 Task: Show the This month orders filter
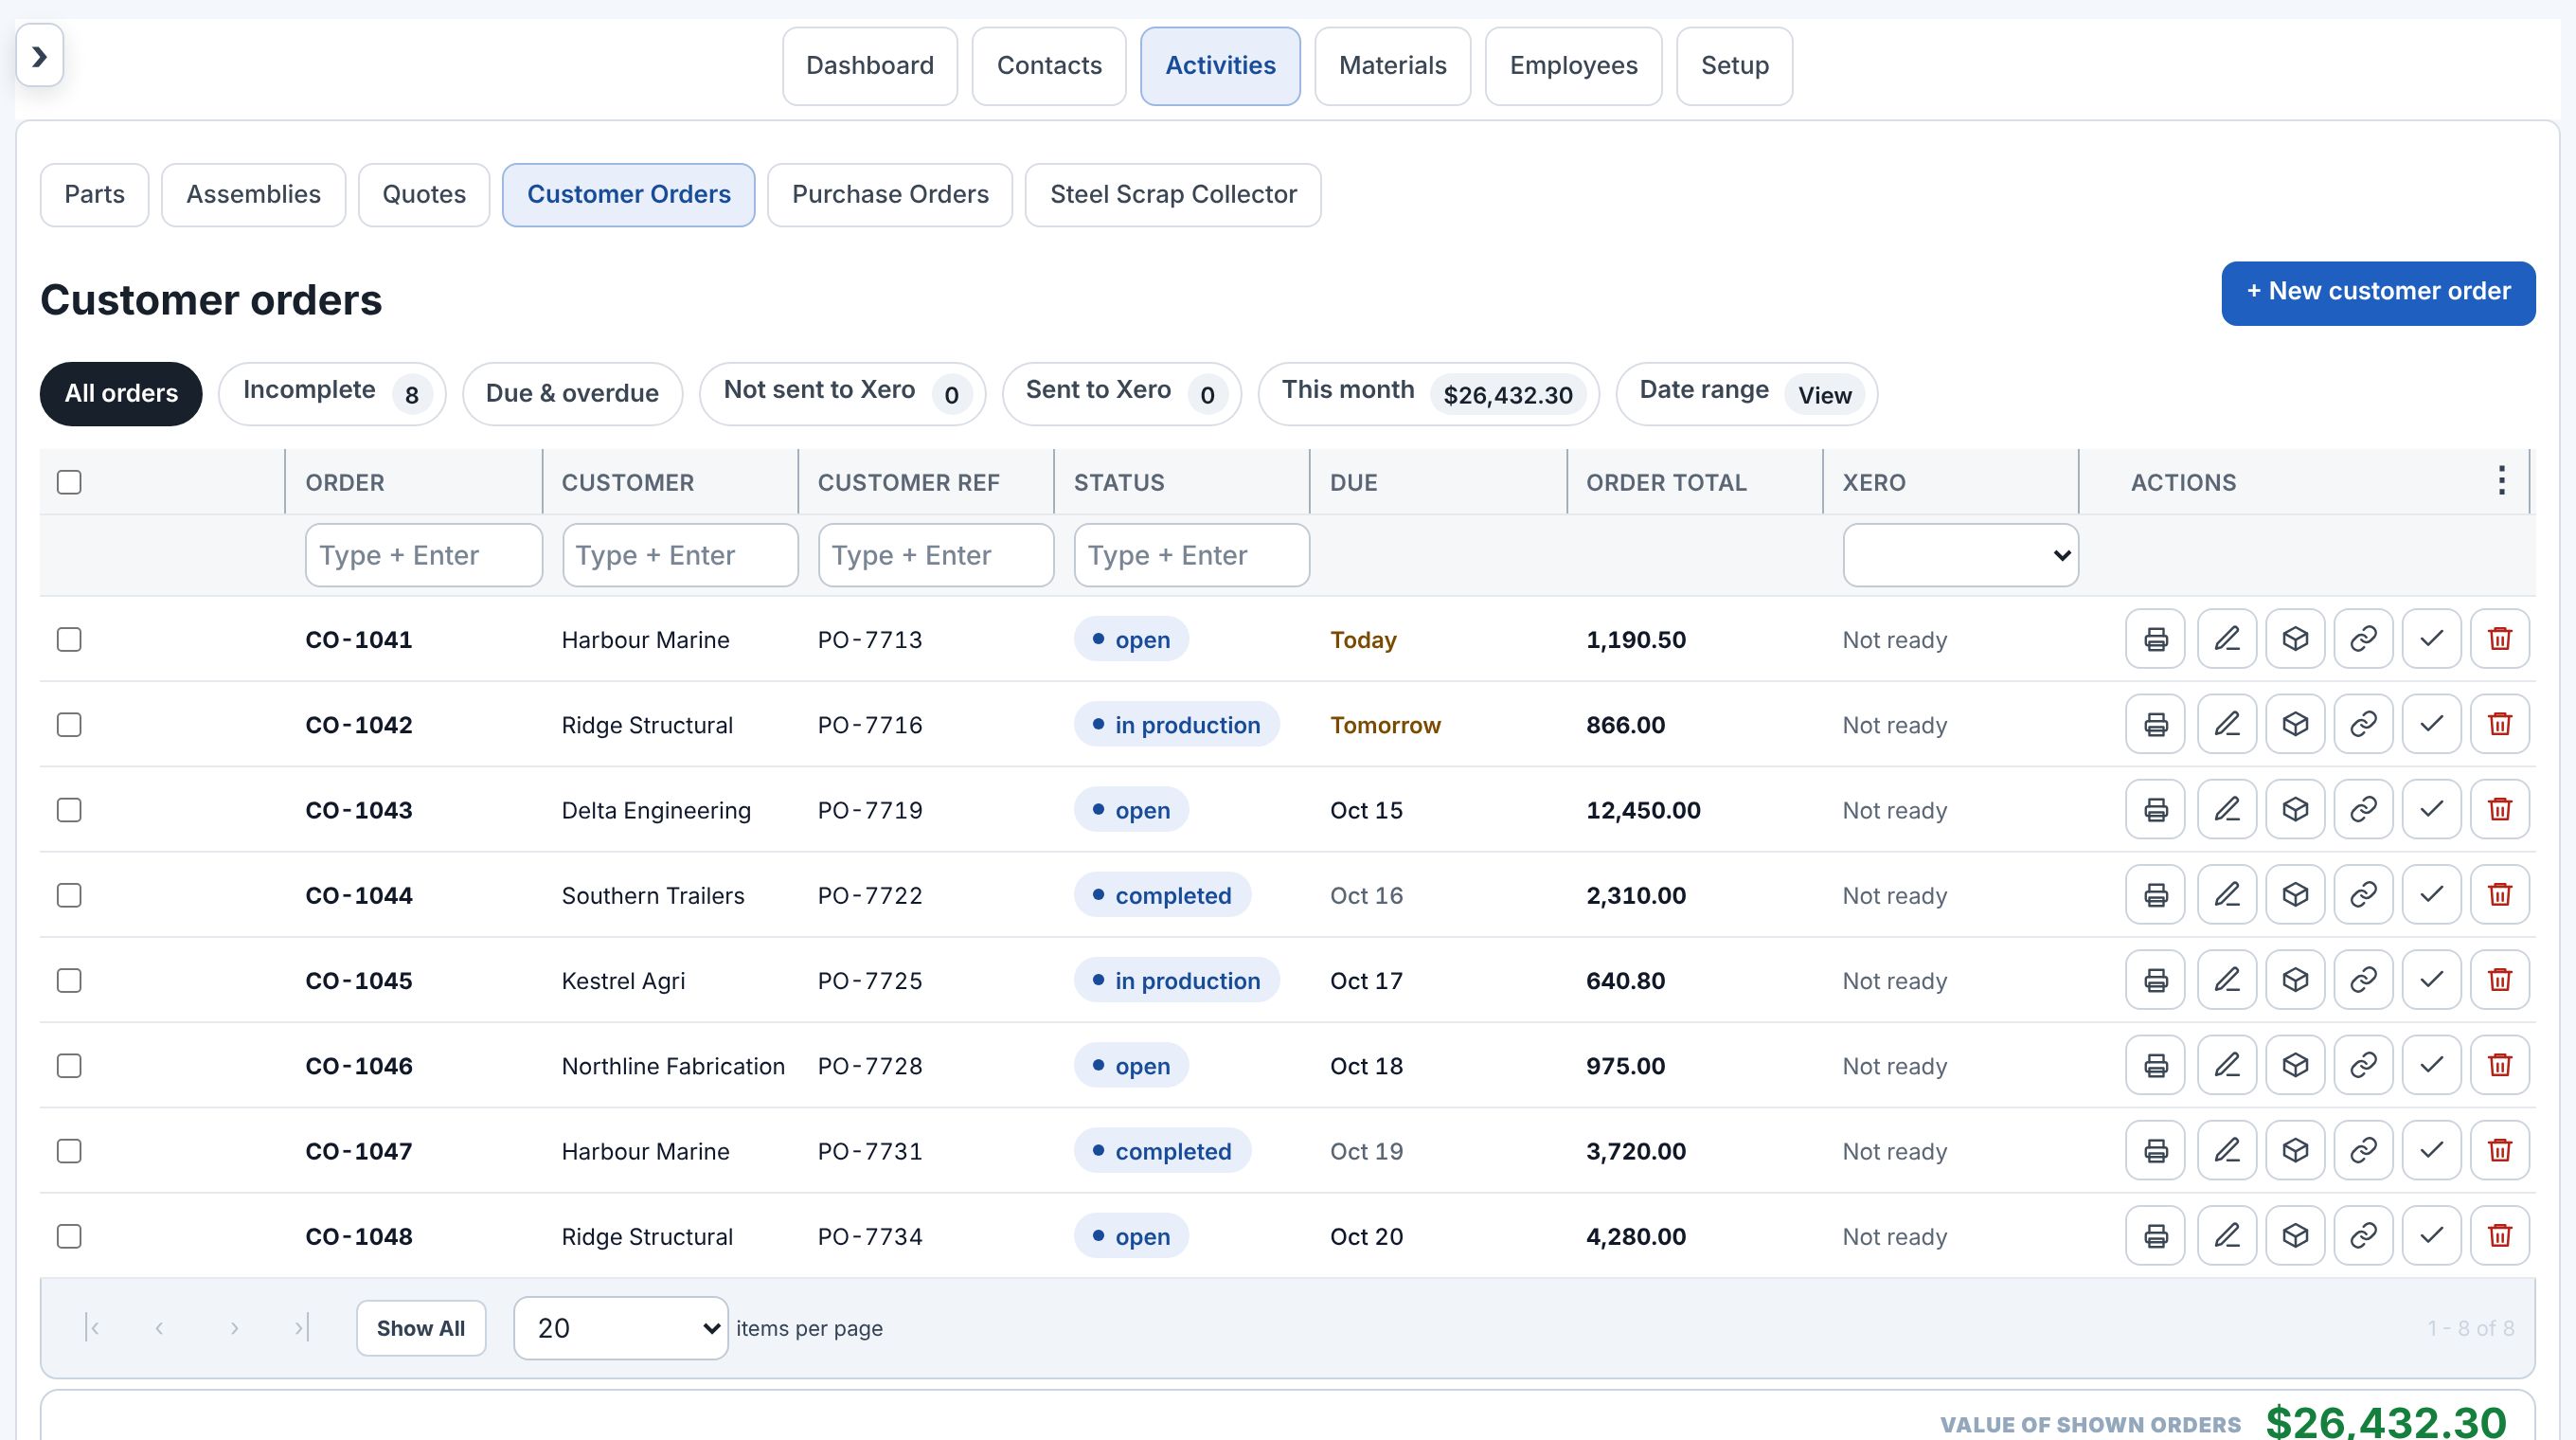[x=1428, y=393]
